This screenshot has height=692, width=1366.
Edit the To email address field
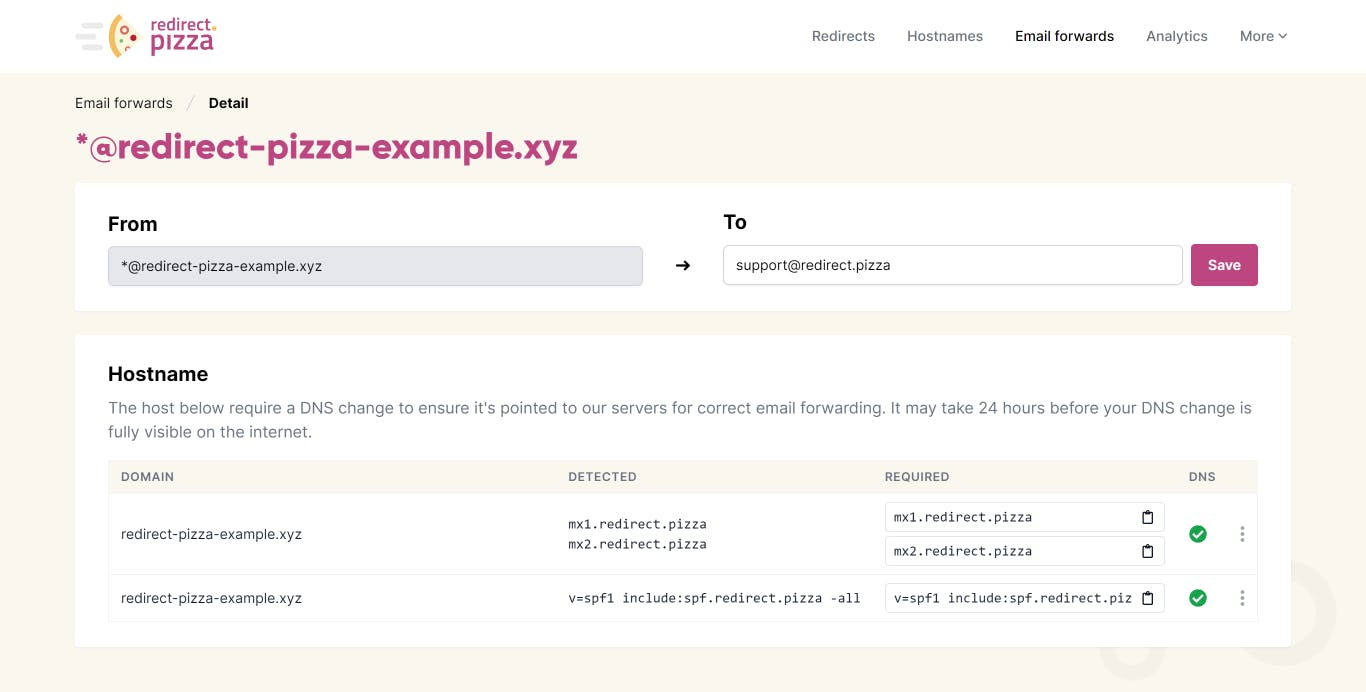pos(951,265)
